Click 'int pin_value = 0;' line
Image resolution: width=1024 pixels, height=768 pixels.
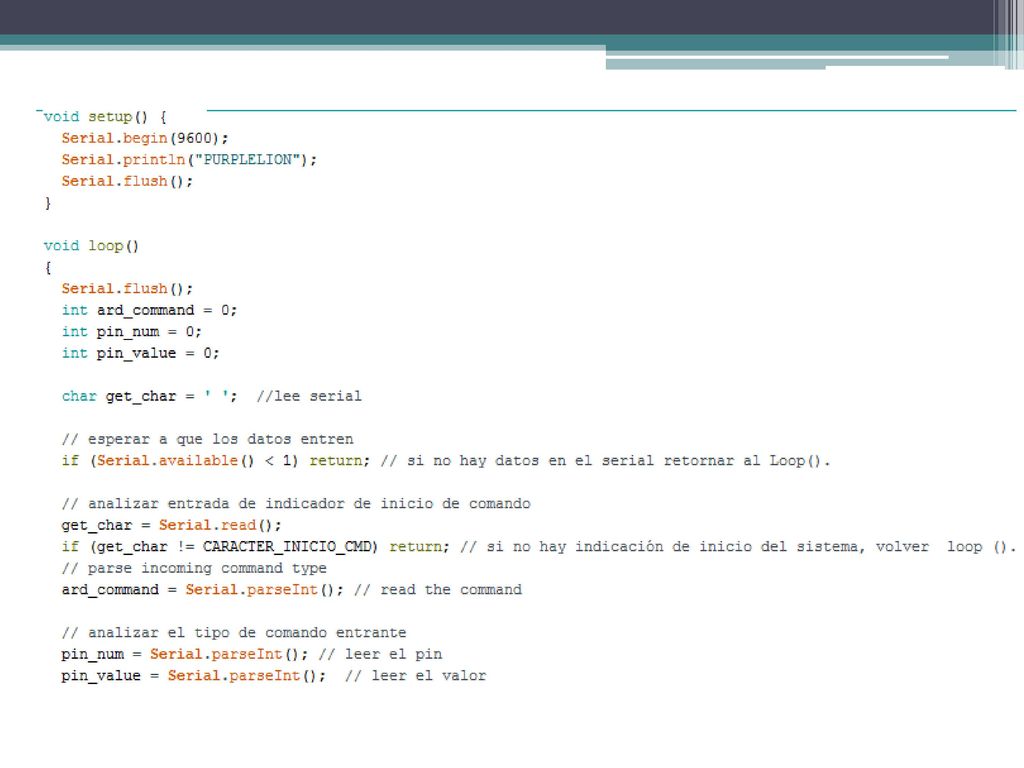140,353
